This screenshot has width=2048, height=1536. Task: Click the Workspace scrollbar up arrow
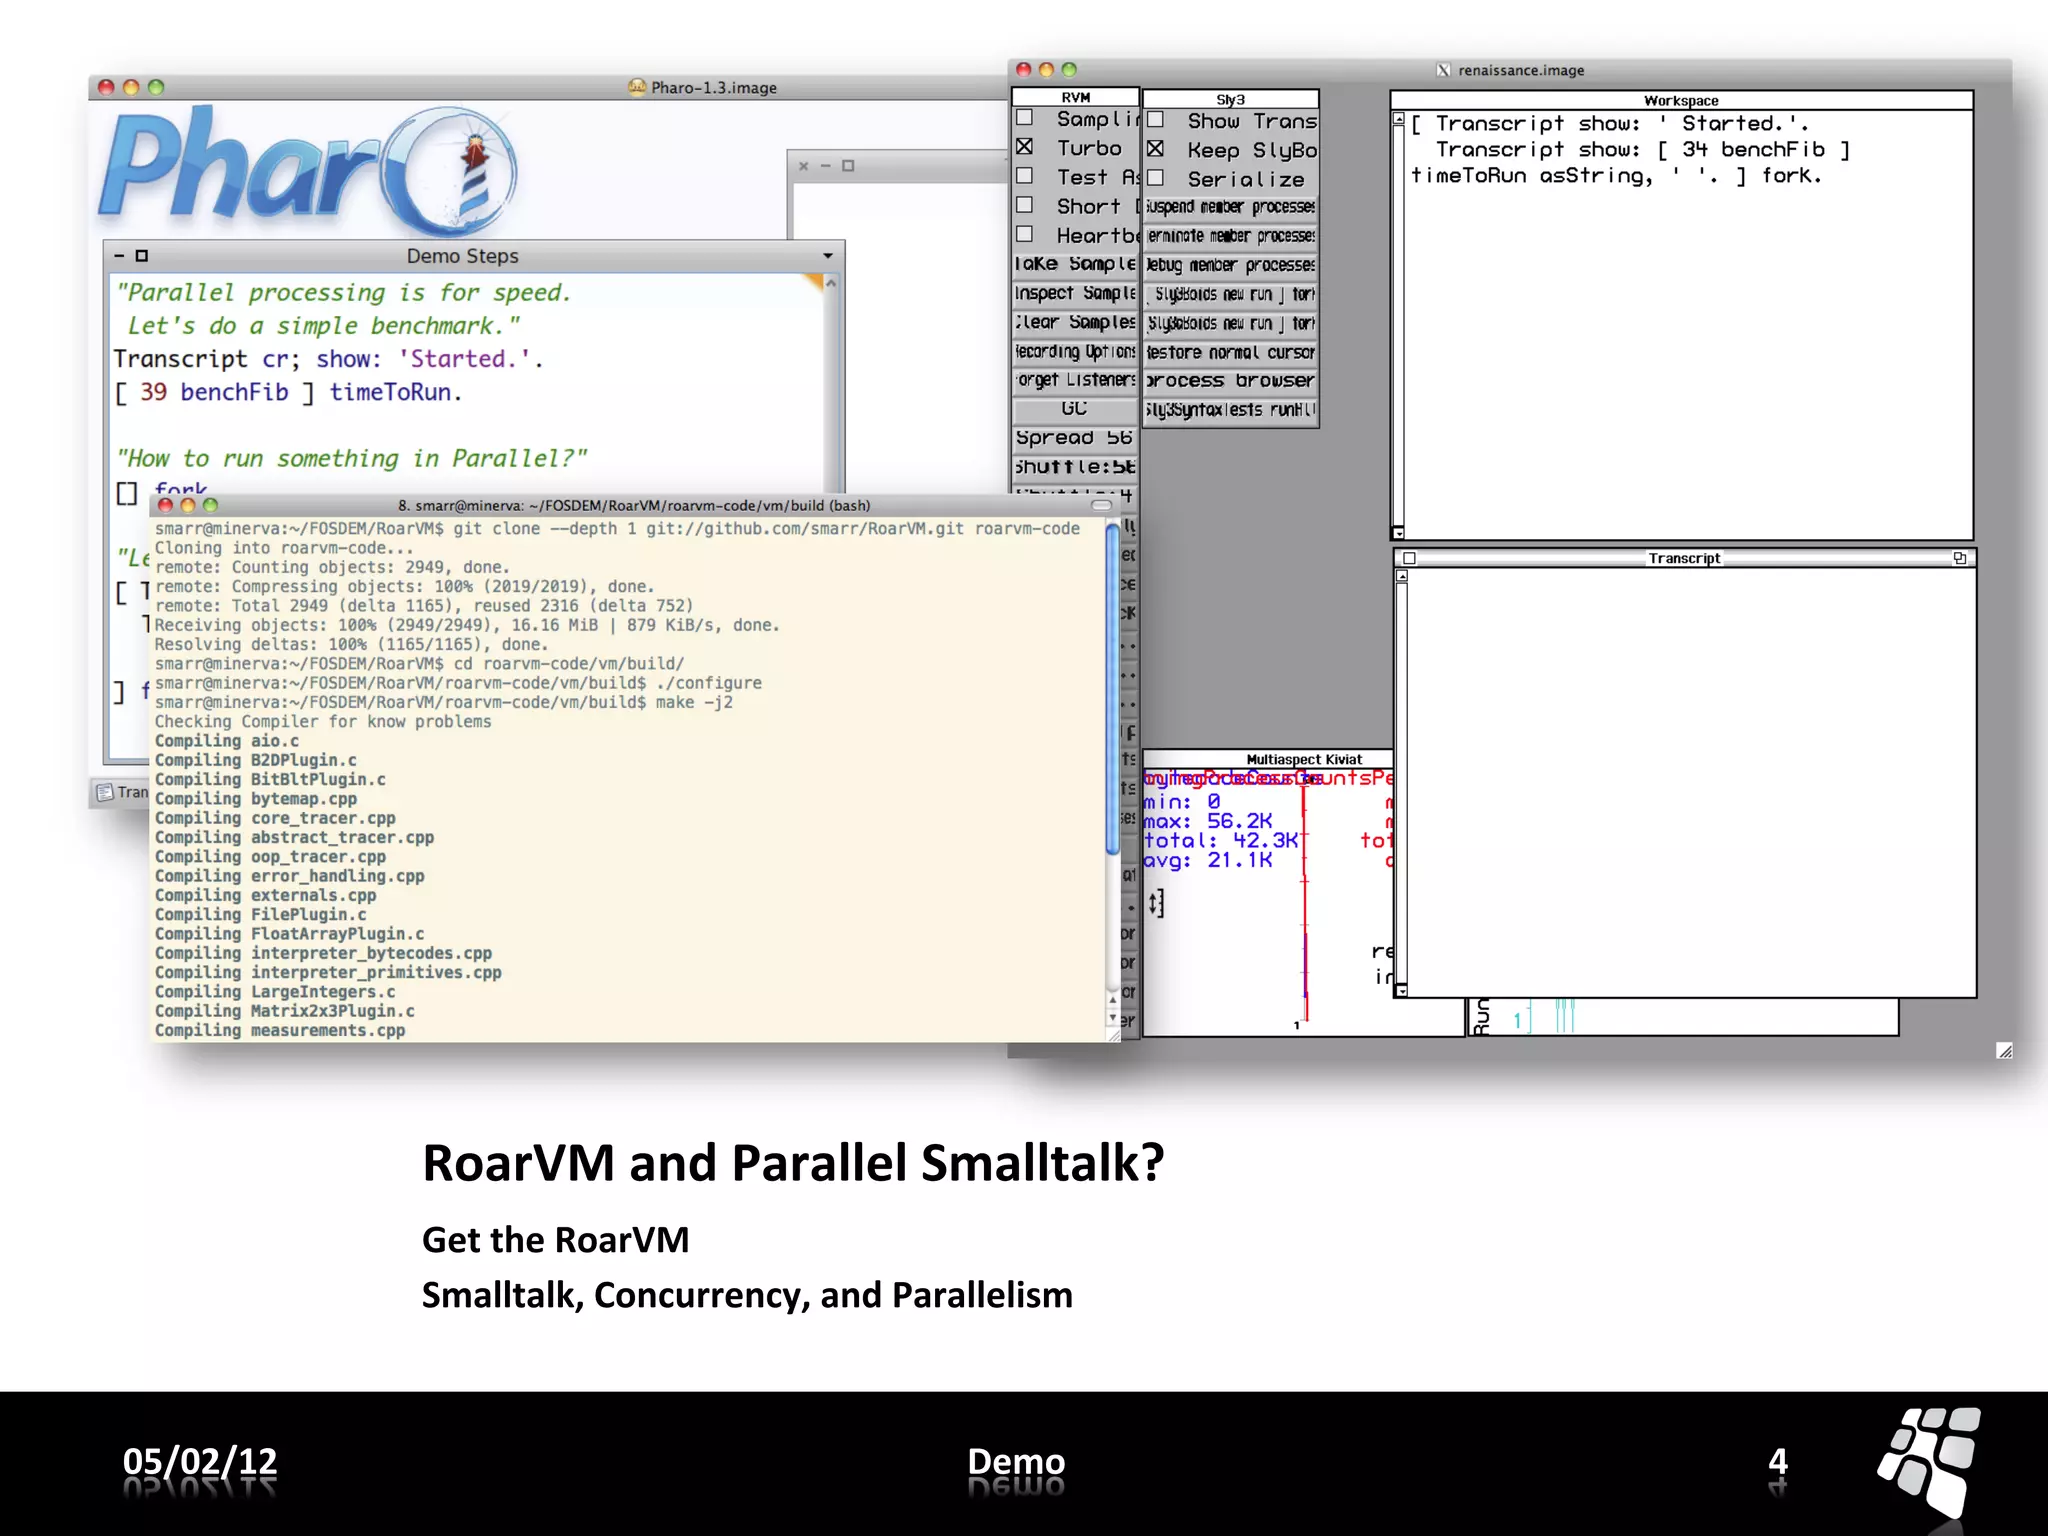click(x=1398, y=120)
